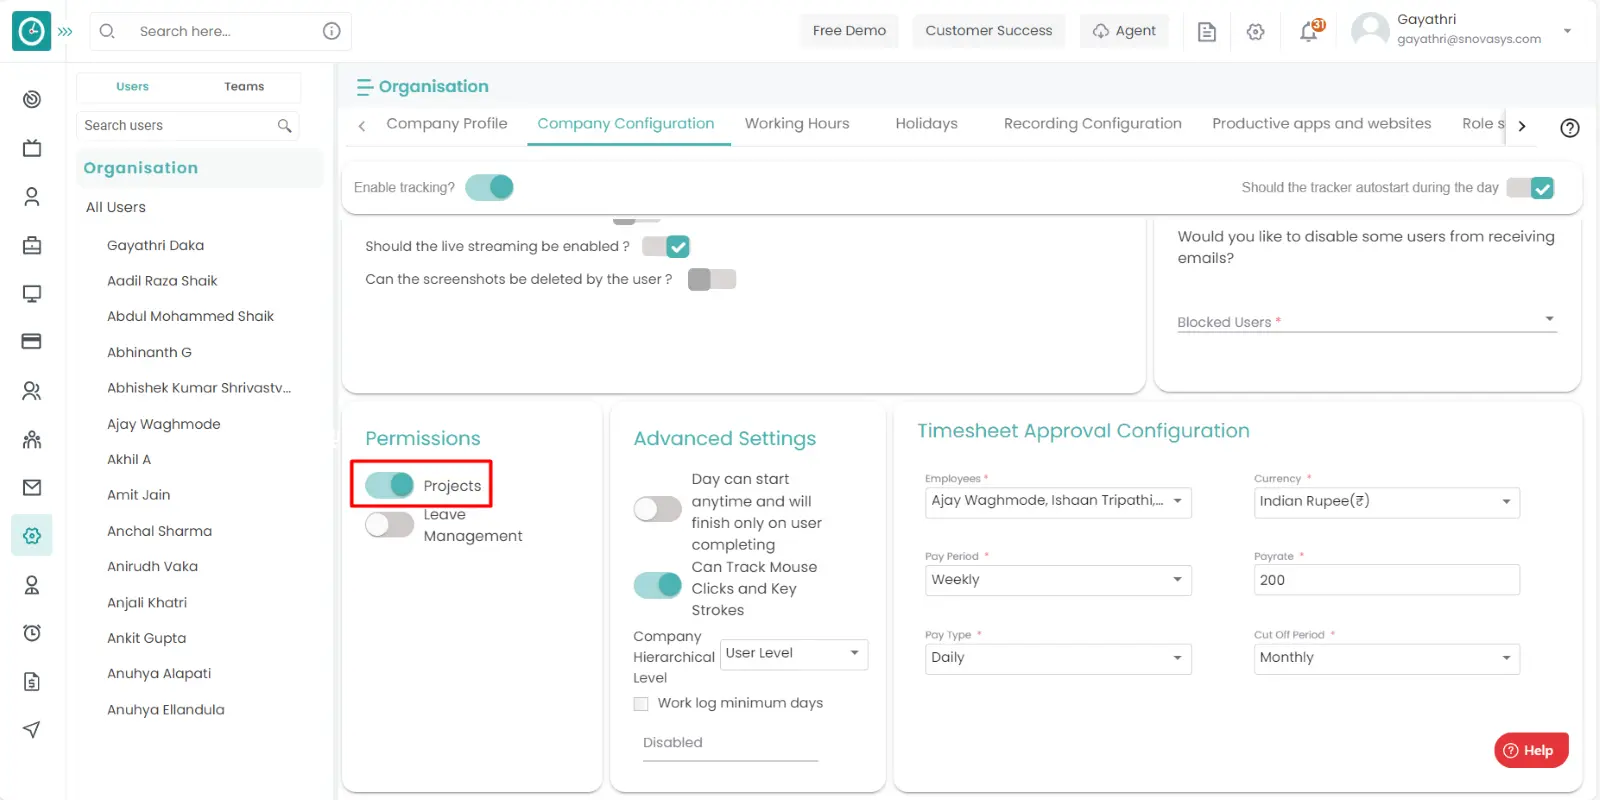Open the monitor icon in left sidebar
Image resolution: width=1600 pixels, height=800 pixels.
(32, 294)
